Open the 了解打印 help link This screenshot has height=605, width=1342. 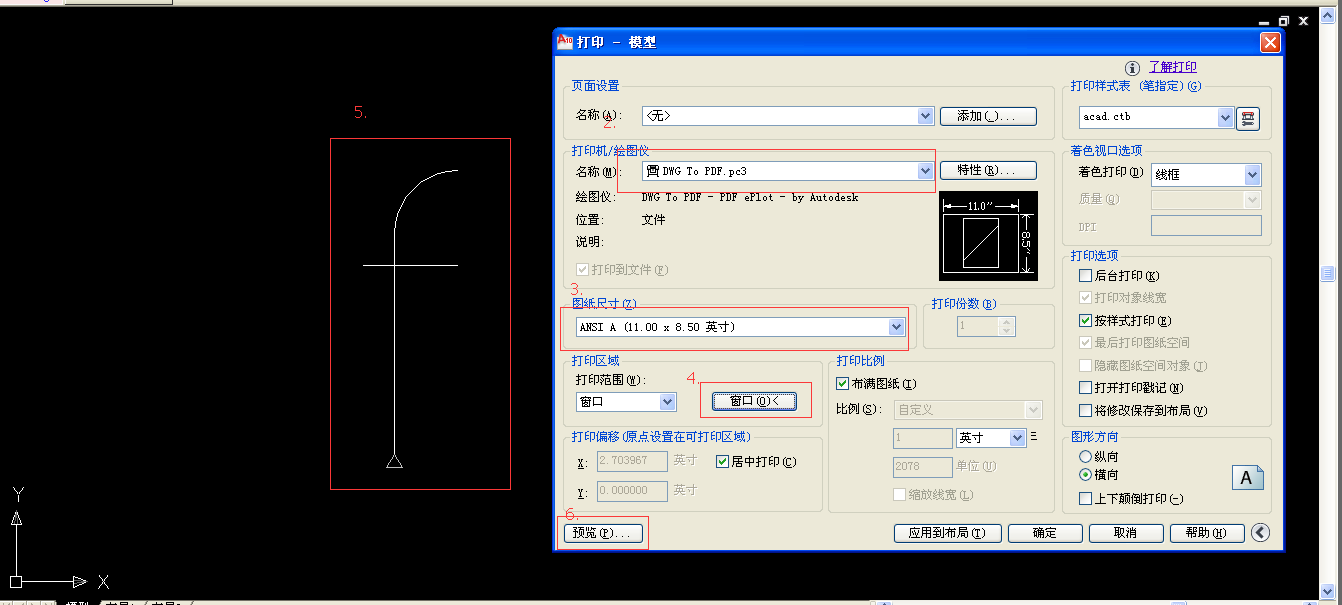[x=1173, y=67]
